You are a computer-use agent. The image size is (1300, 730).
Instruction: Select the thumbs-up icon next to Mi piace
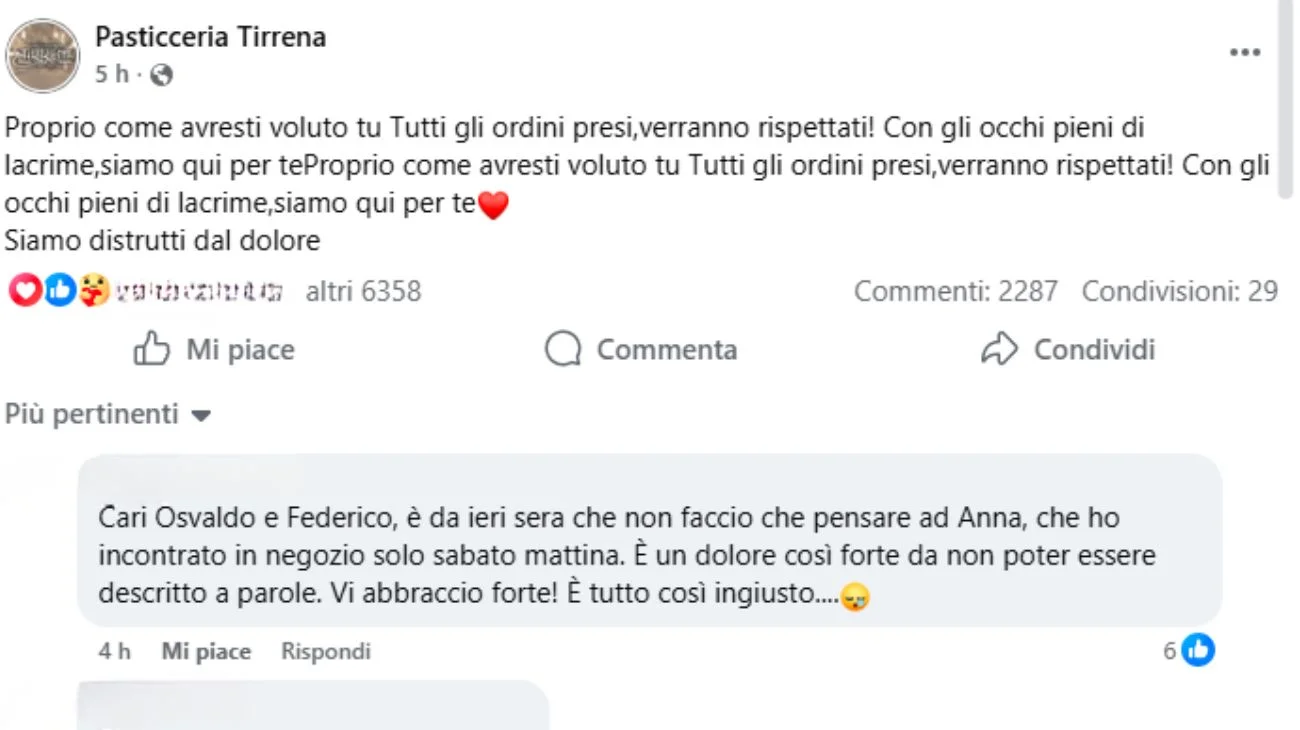[x=153, y=349]
